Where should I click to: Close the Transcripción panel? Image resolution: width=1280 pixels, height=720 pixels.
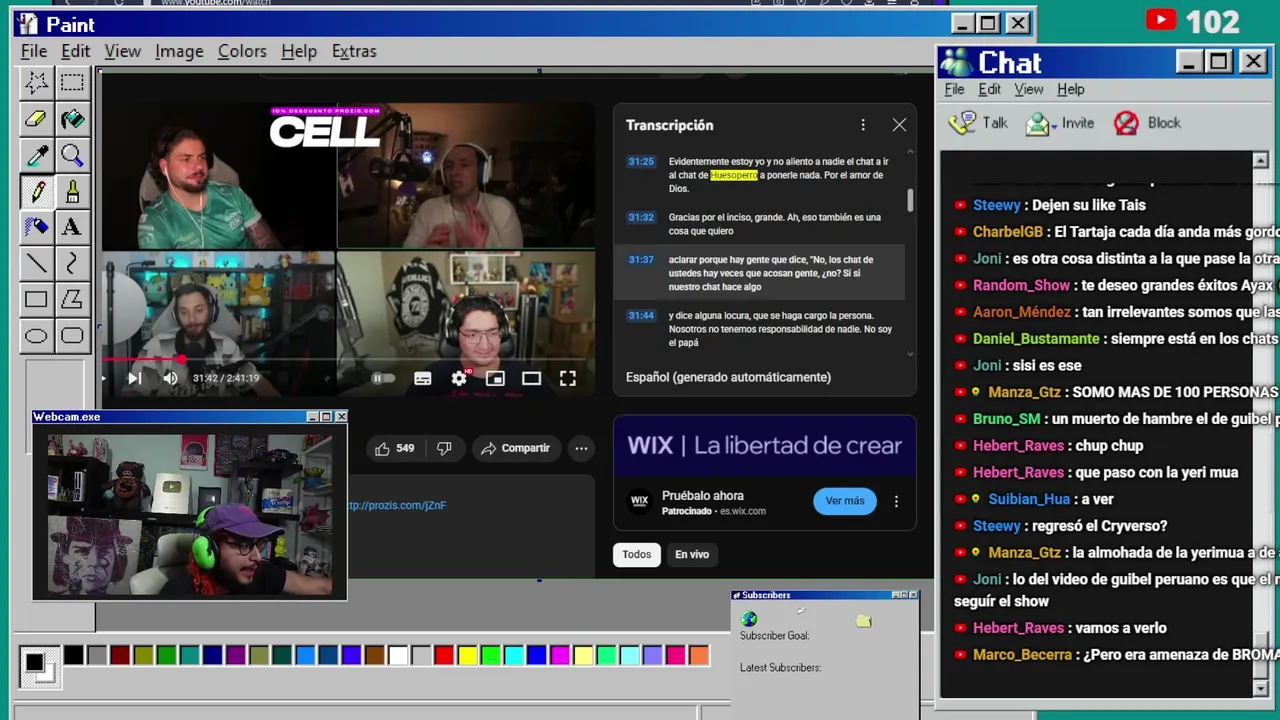(899, 125)
